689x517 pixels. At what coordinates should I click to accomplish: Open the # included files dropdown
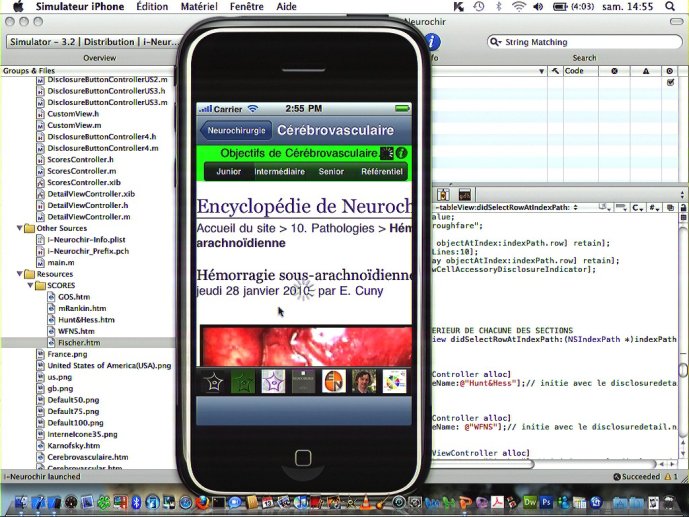point(654,207)
